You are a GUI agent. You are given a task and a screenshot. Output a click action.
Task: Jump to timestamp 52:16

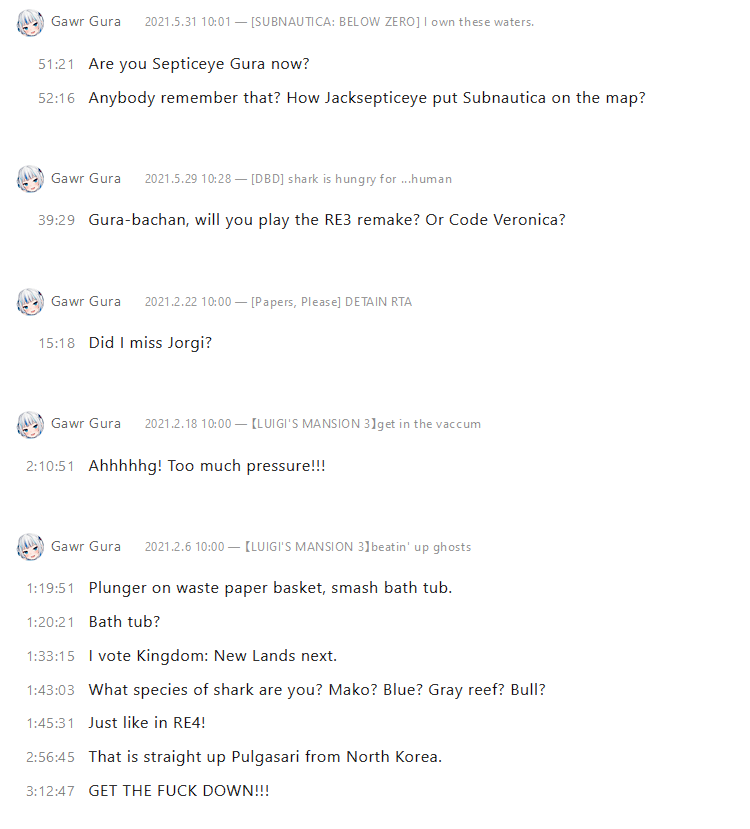click(56, 99)
